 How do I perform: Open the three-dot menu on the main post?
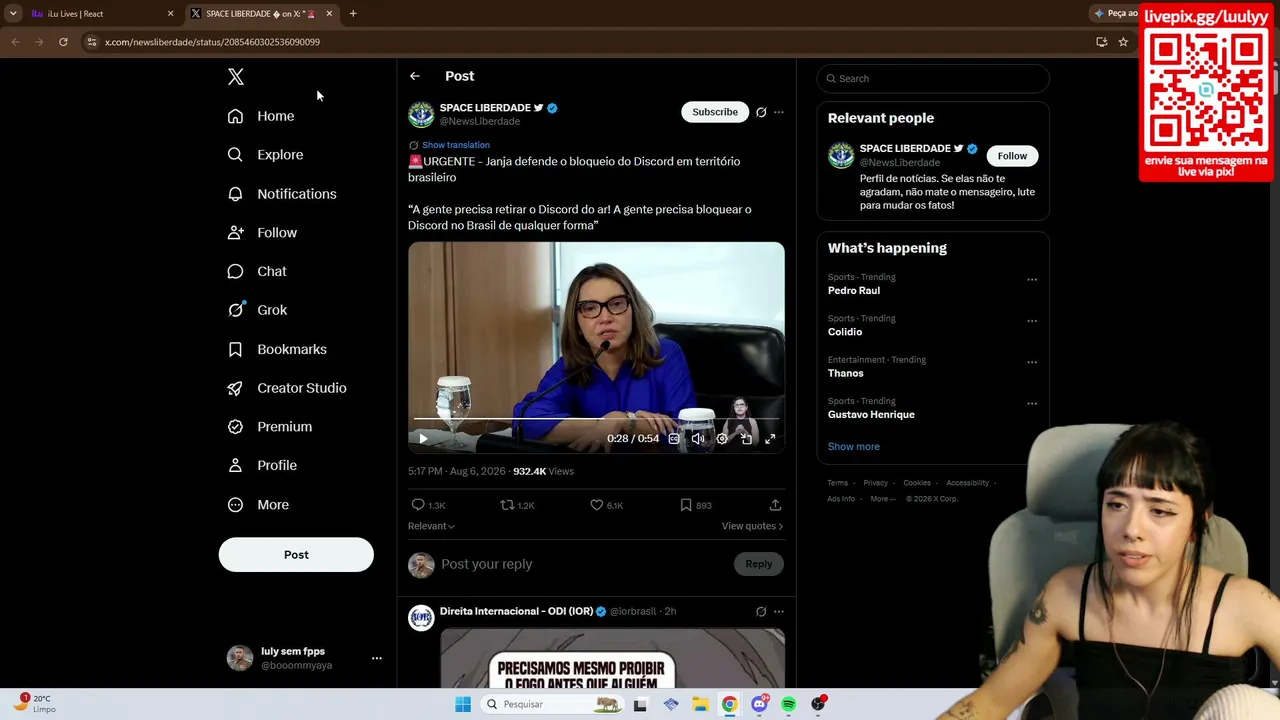[779, 112]
